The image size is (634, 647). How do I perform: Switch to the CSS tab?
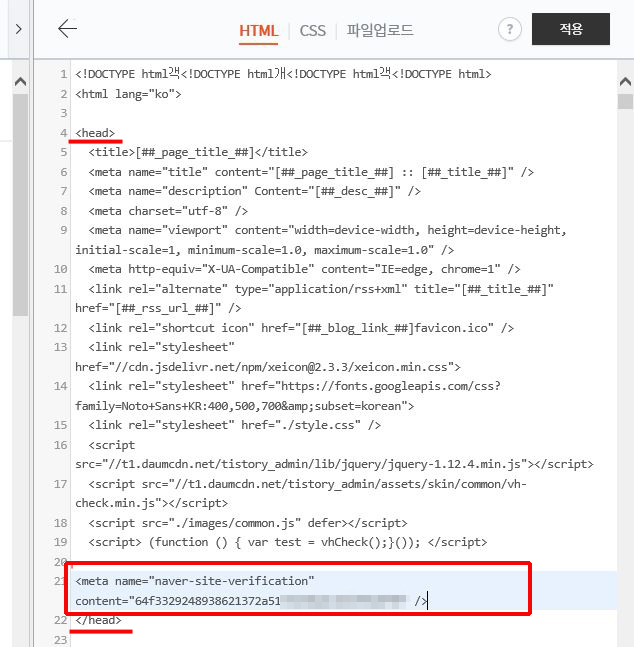tap(312, 31)
